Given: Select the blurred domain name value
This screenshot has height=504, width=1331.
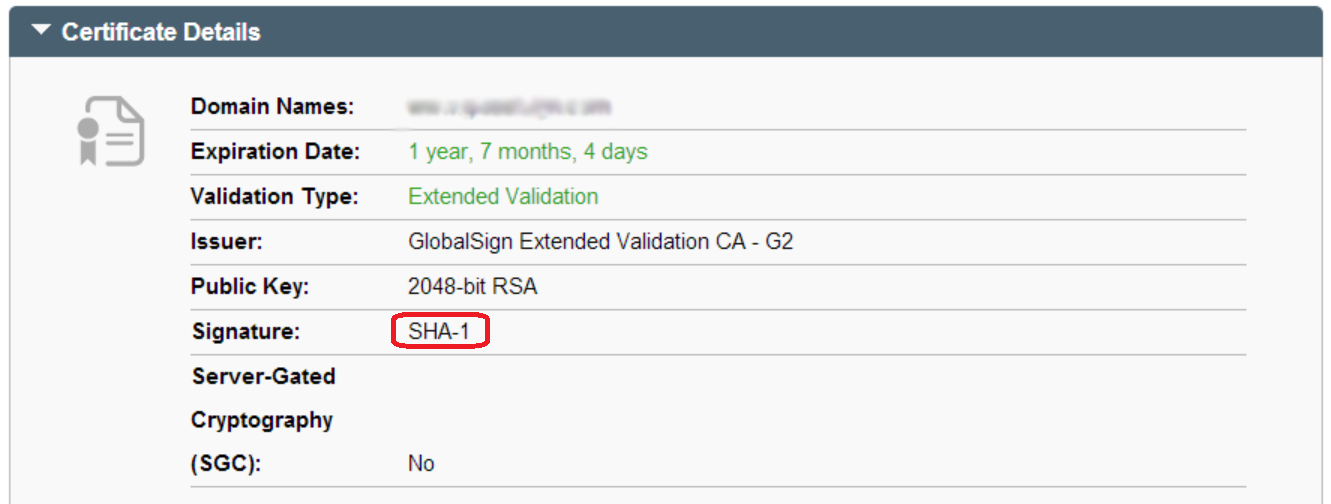Looking at the screenshot, I should pos(510,107).
